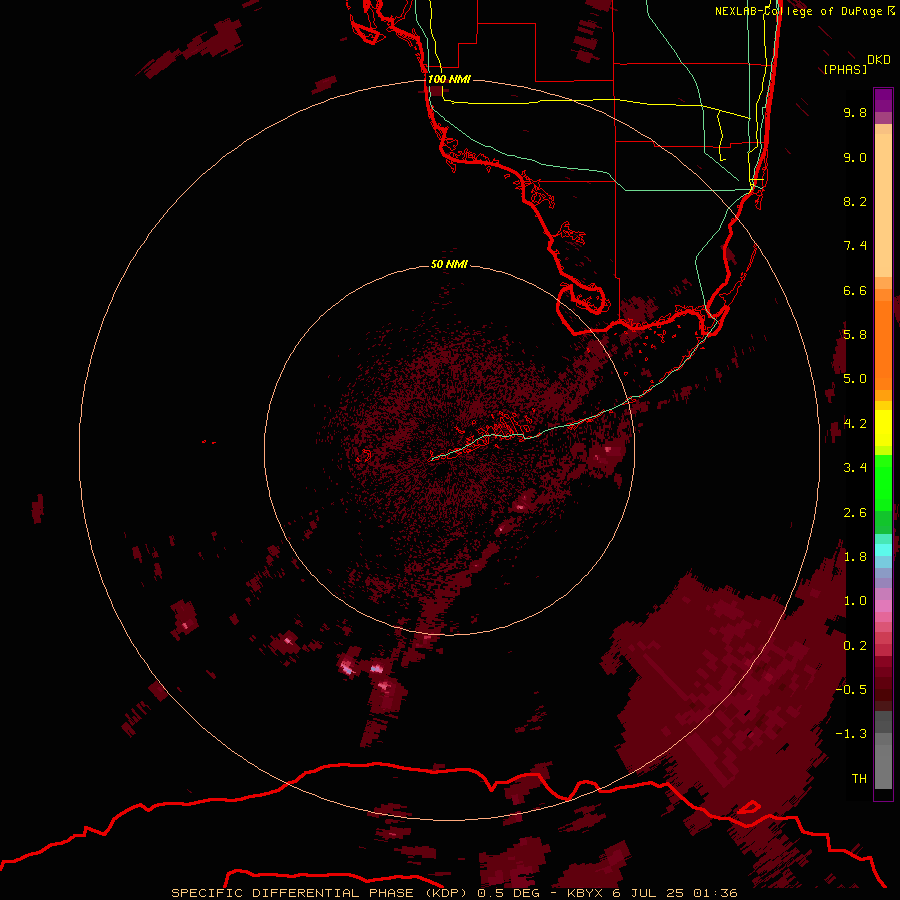Click the [PHAS] units label
The image size is (900, 900).
(x=845, y=69)
